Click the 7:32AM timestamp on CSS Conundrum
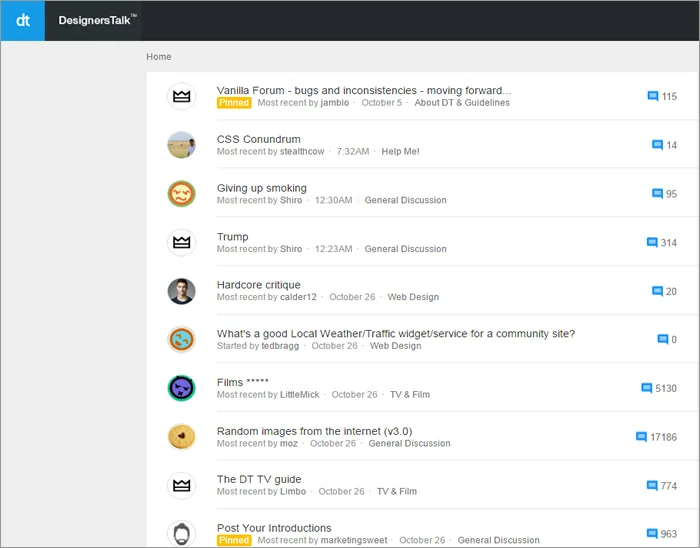 pyautogui.click(x=353, y=151)
